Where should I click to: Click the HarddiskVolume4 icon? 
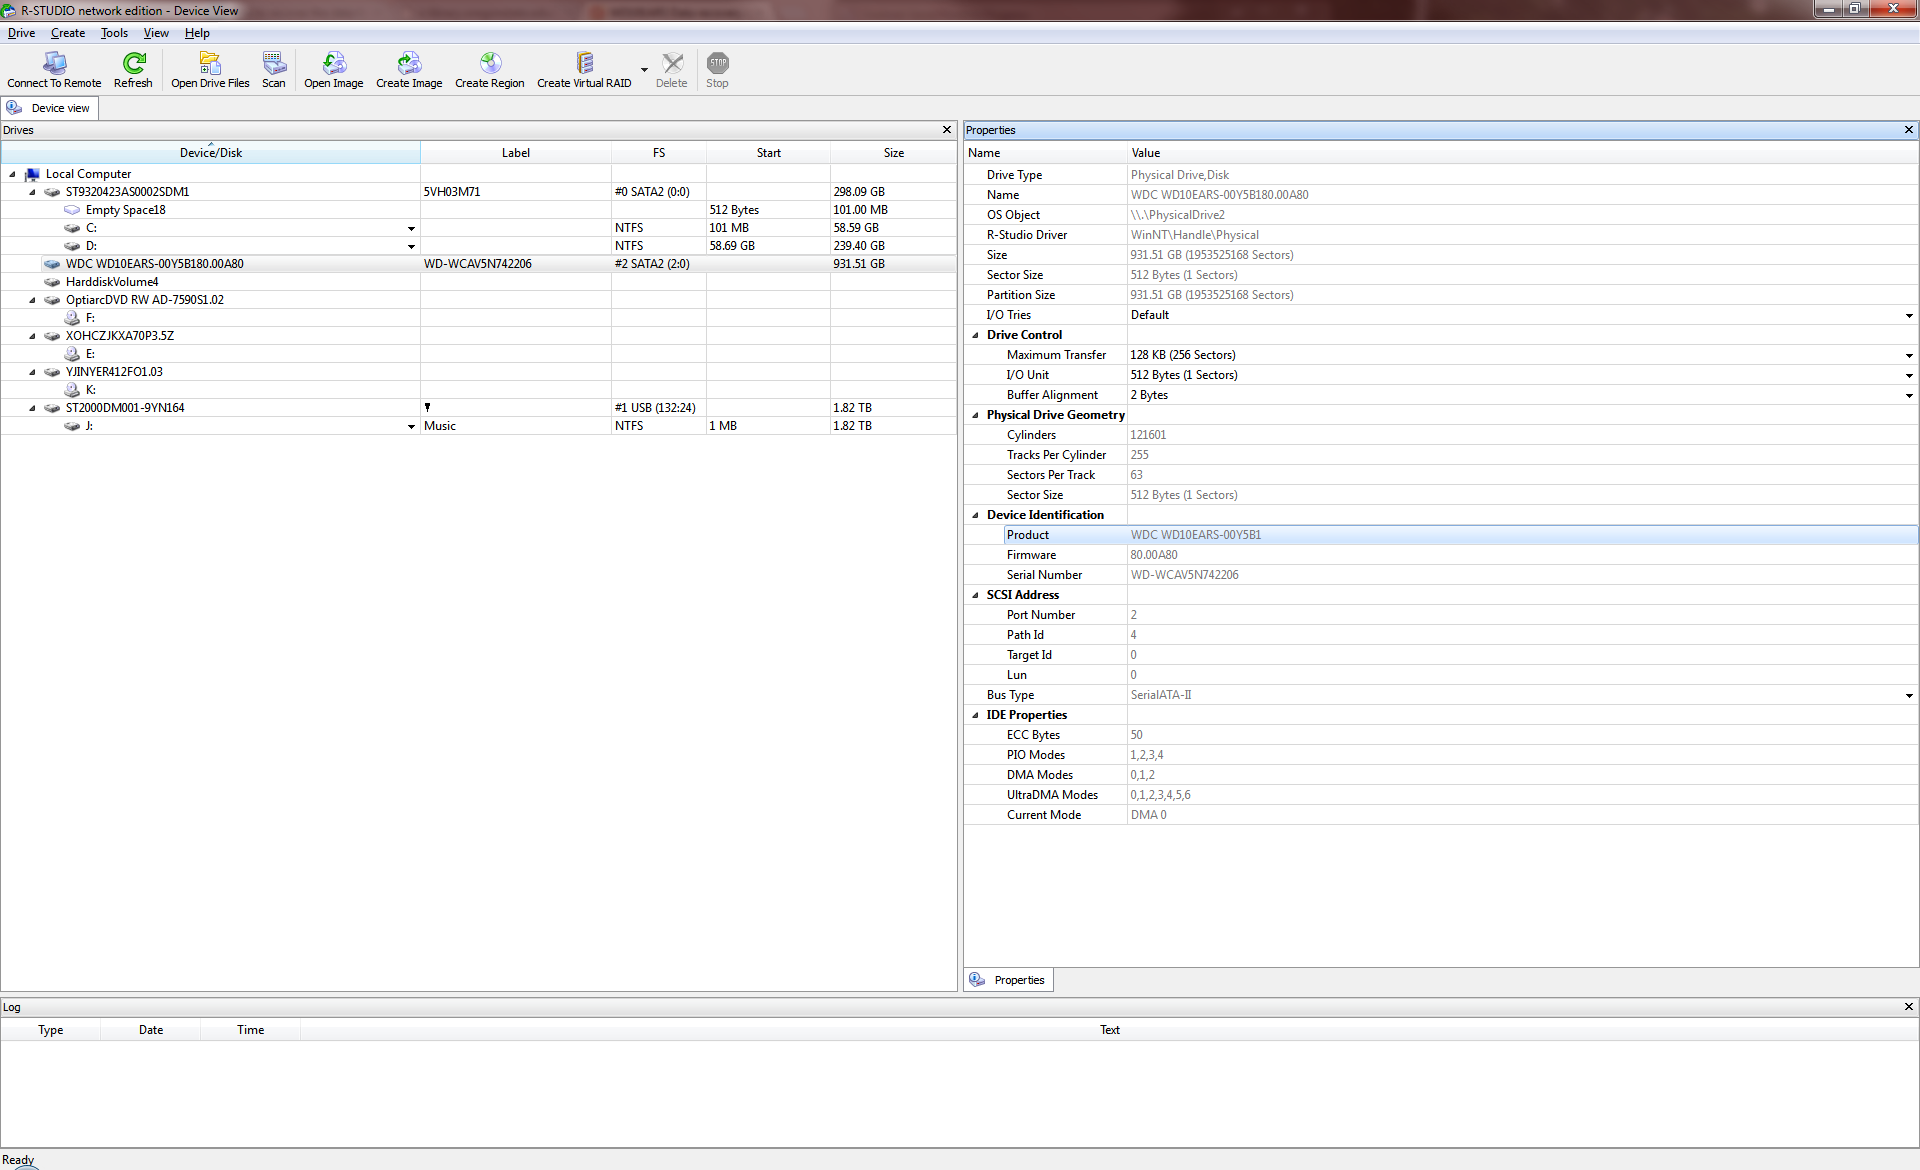pyautogui.click(x=52, y=282)
